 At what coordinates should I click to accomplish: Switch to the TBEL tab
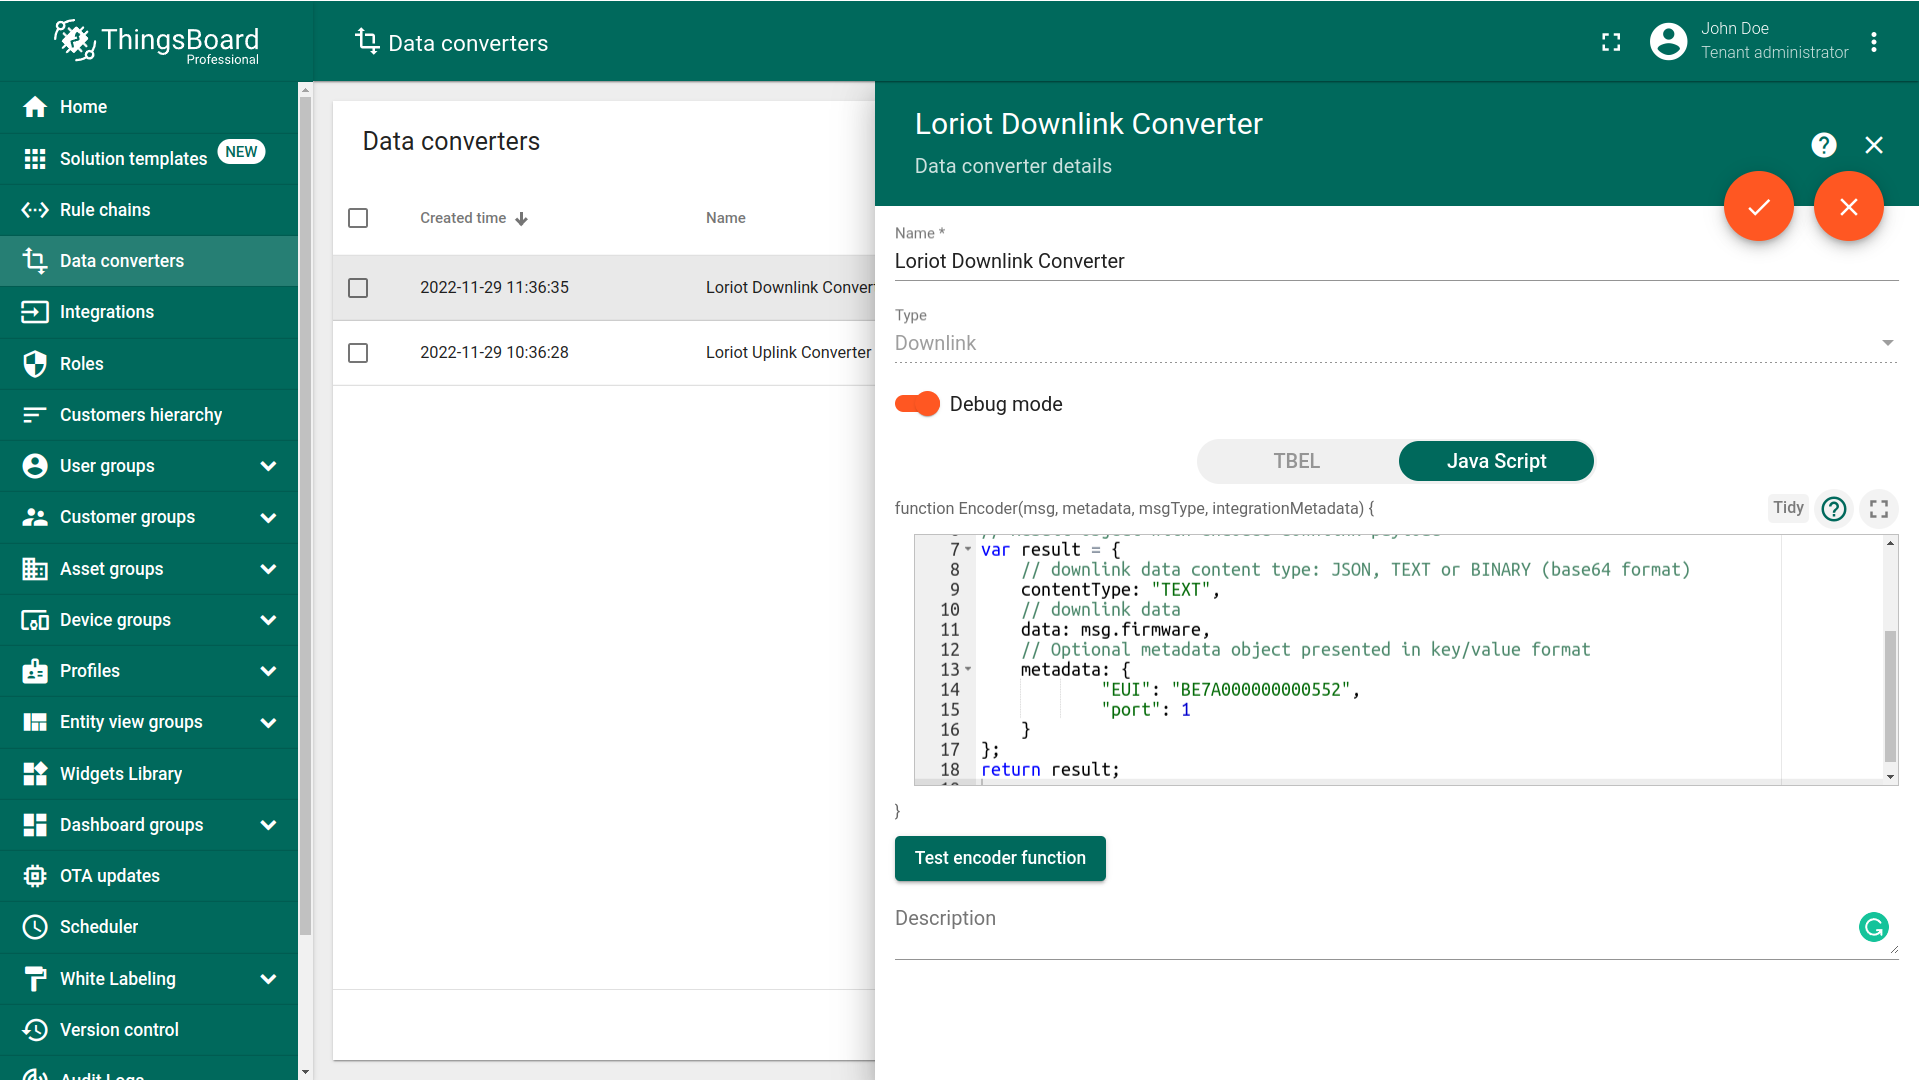click(1296, 461)
